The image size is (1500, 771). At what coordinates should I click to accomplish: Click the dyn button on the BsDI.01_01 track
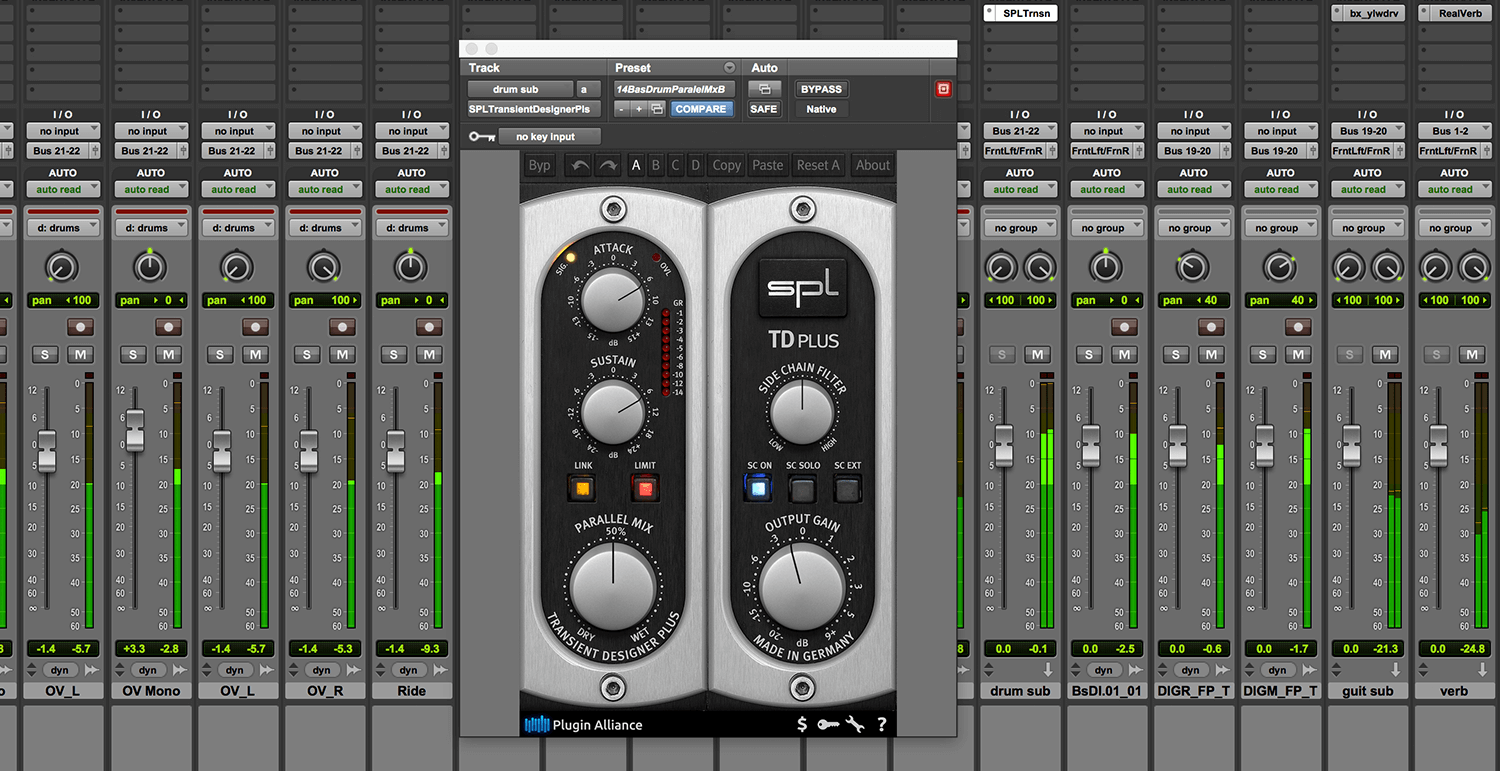(1103, 670)
